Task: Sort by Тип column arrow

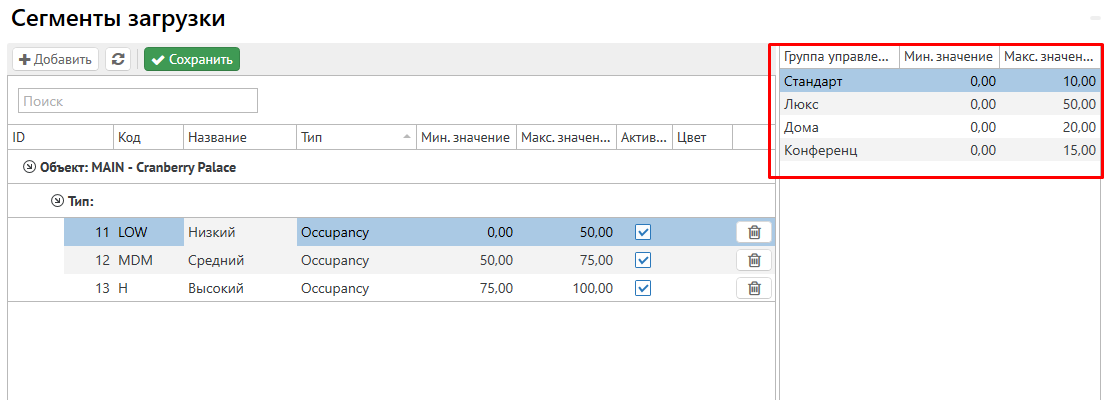Action: [407, 137]
